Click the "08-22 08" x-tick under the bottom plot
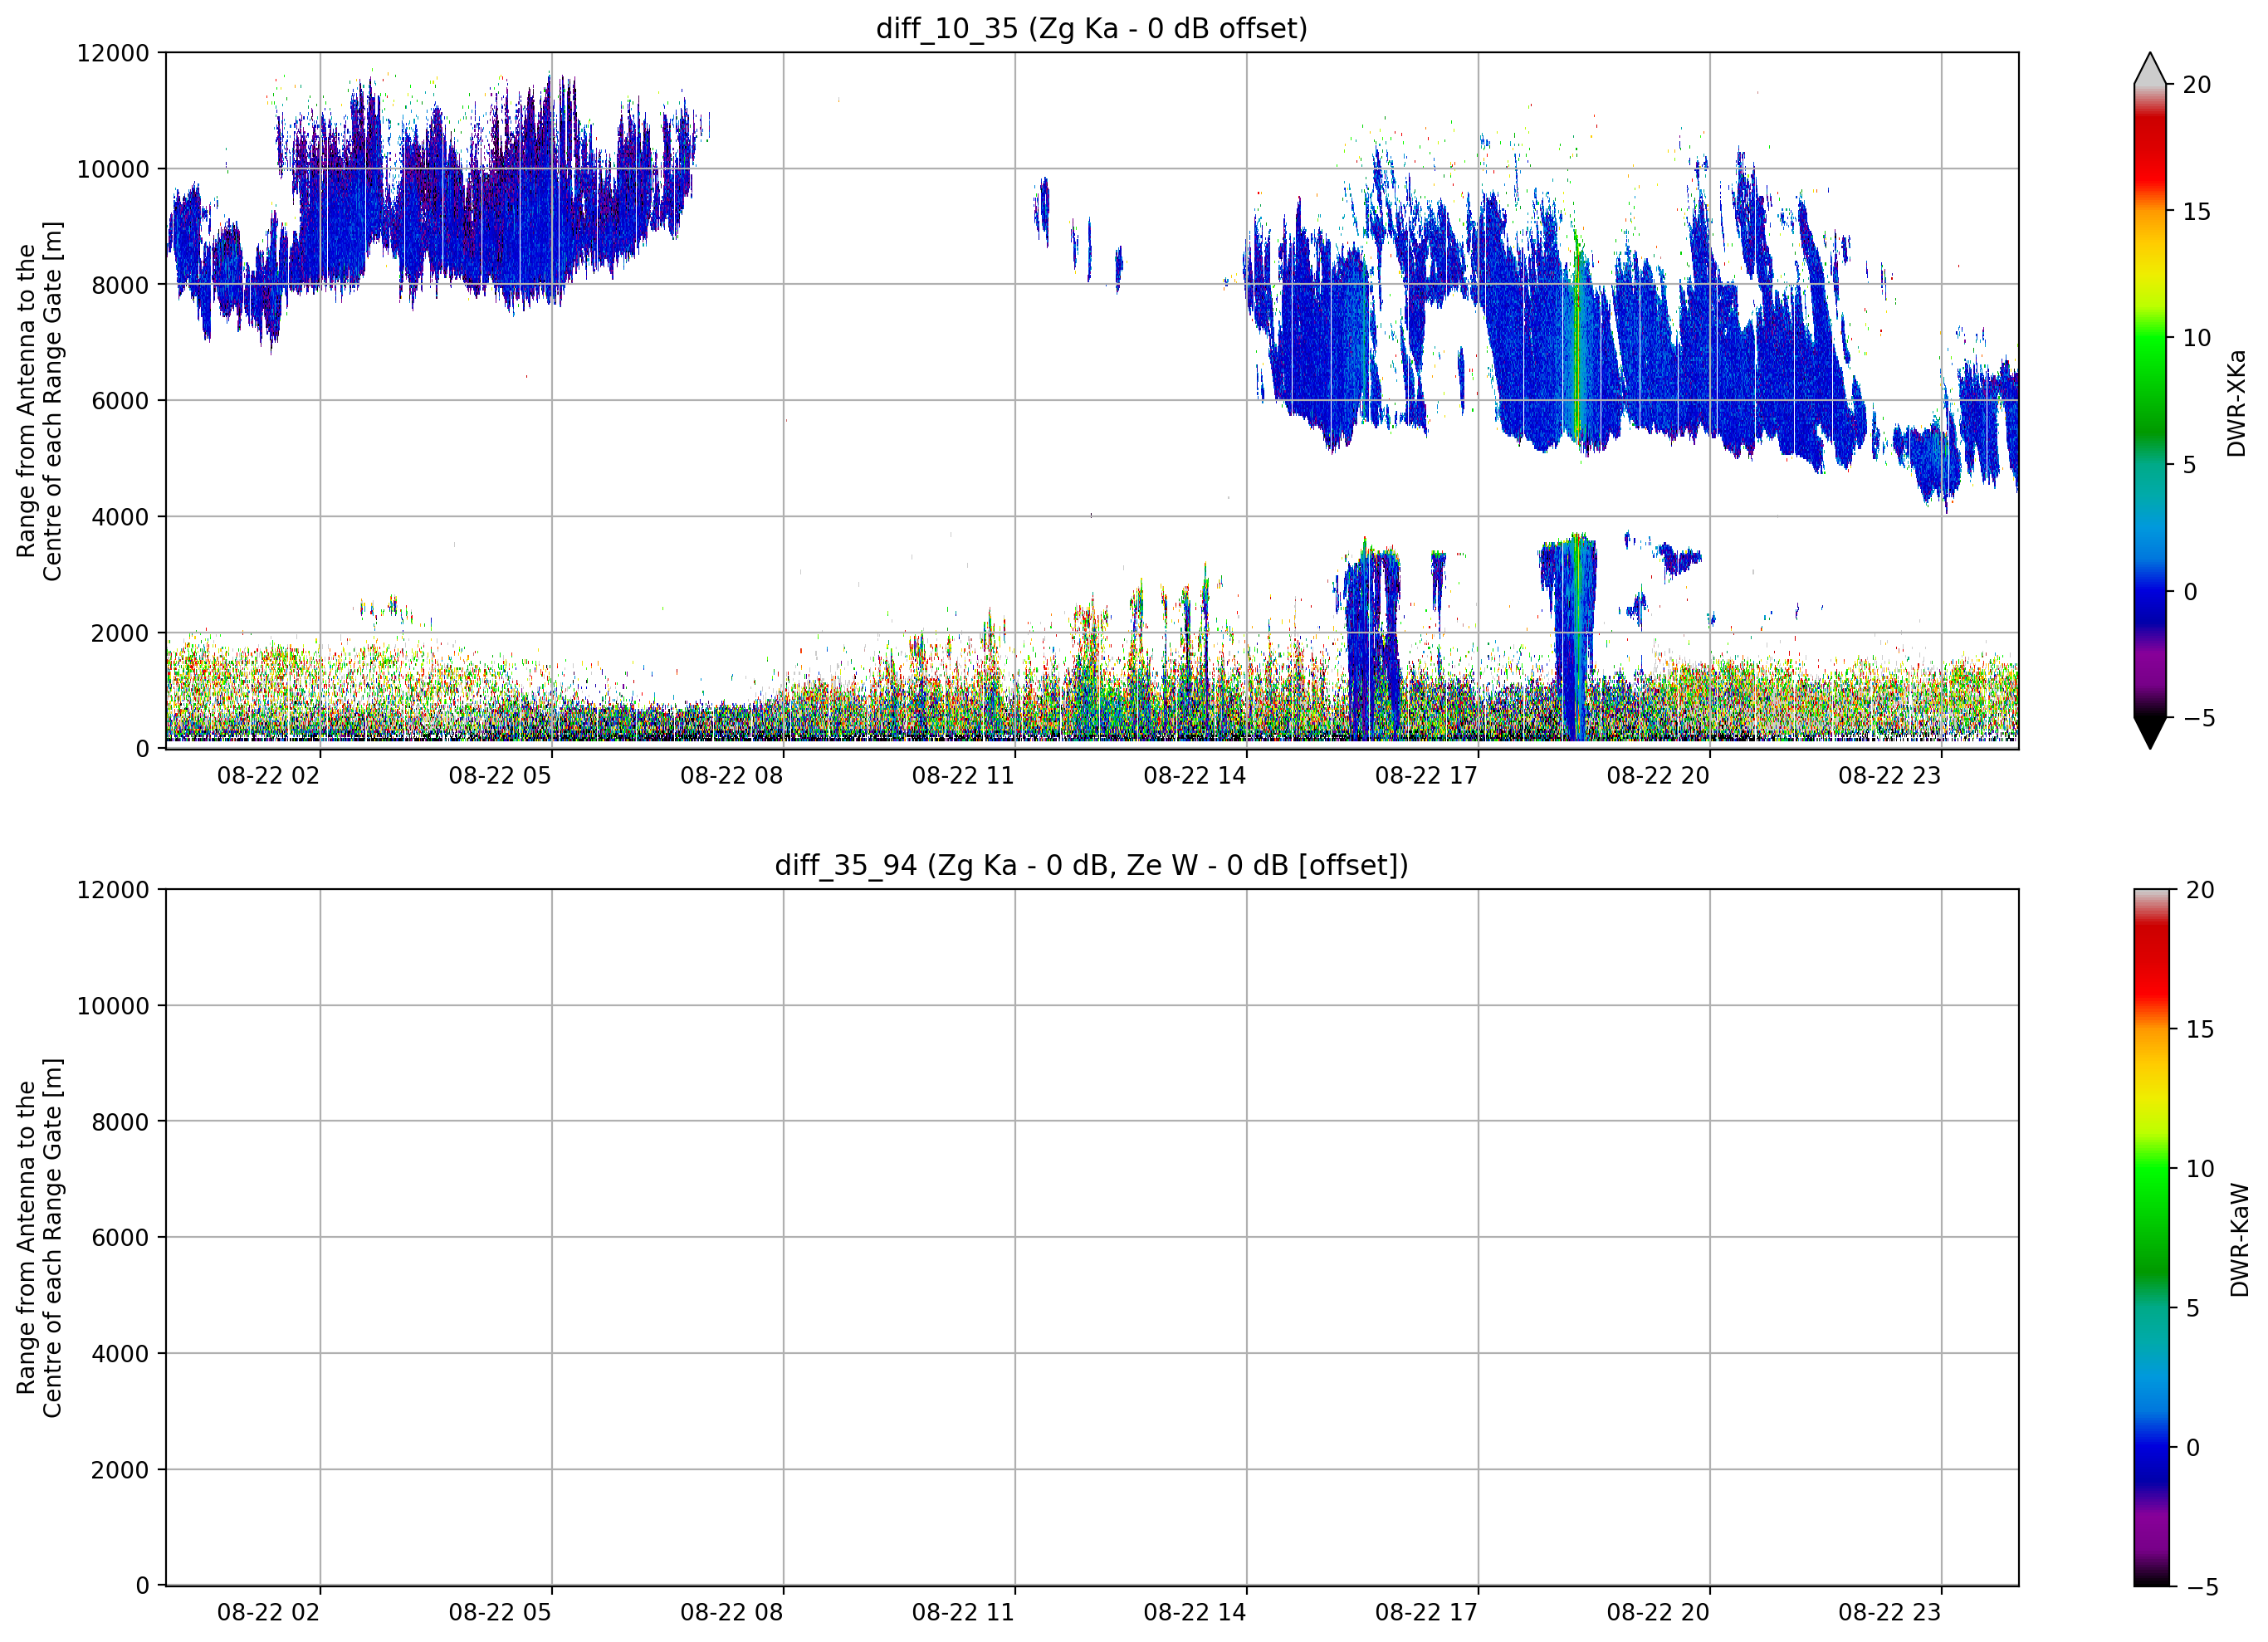Screen dimensions: 2268x1642 pos(732,1613)
